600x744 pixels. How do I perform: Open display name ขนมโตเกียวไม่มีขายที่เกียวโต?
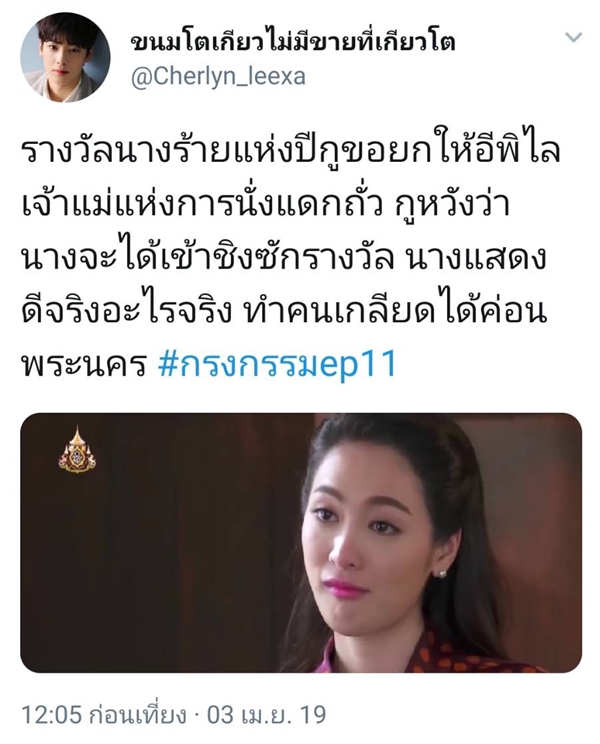click(x=293, y=42)
